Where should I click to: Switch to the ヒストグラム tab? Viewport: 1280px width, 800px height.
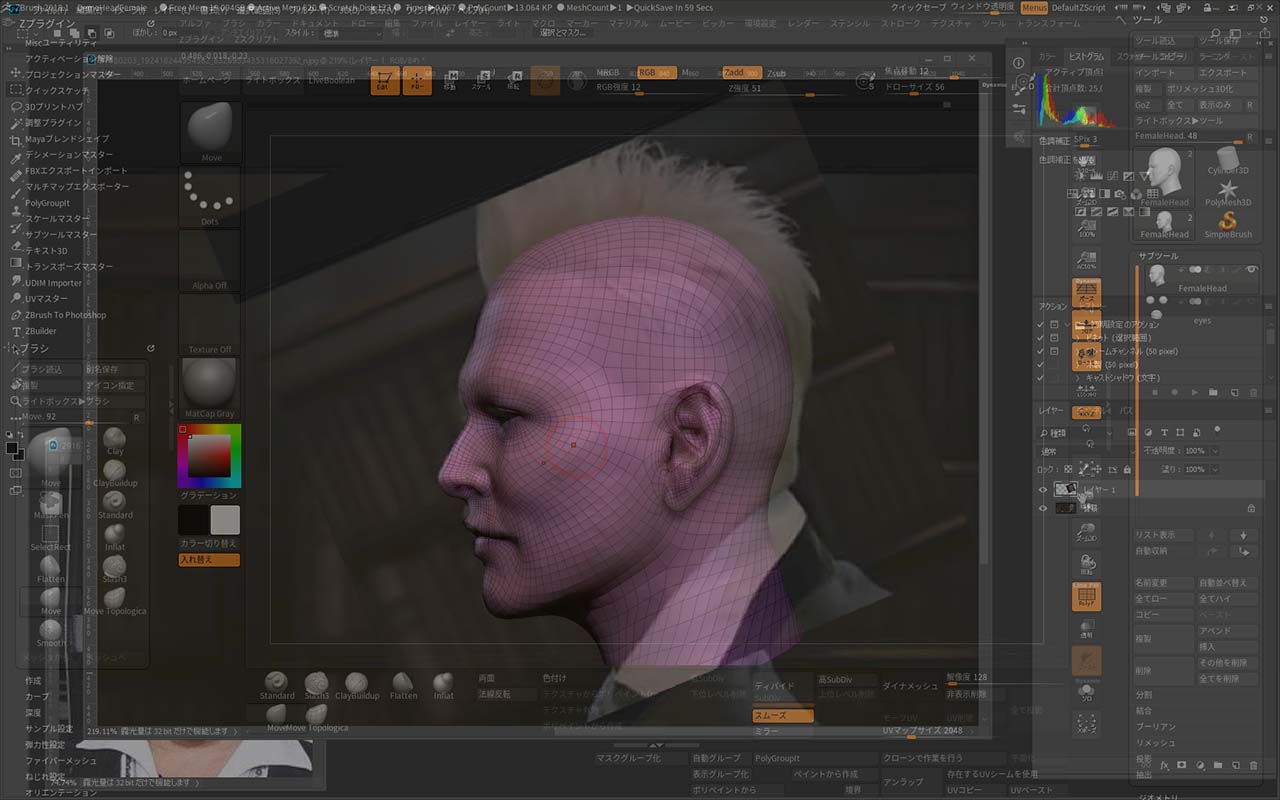click(x=1086, y=57)
